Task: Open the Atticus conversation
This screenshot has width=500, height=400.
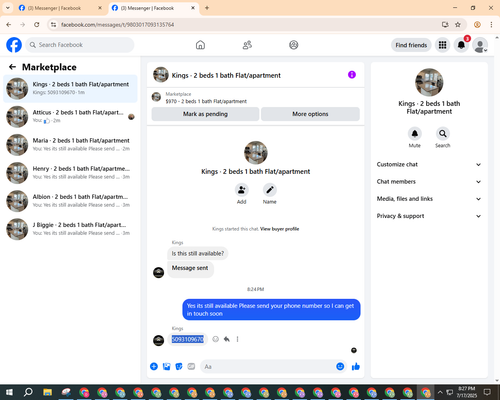Action: pyautogui.click(x=70, y=117)
